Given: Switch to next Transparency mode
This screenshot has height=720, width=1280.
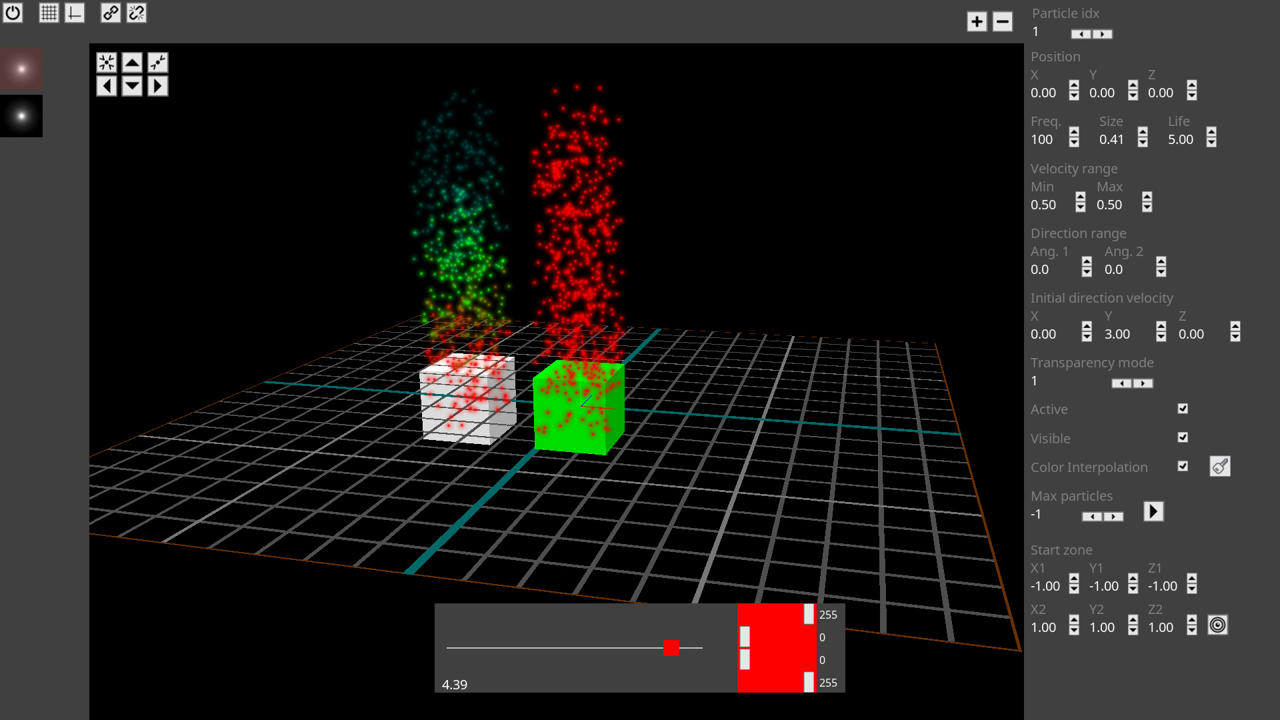Looking at the screenshot, I should [1143, 383].
